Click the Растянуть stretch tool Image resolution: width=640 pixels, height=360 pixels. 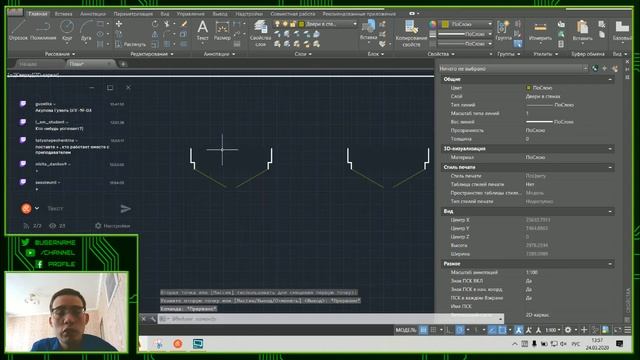point(130,44)
